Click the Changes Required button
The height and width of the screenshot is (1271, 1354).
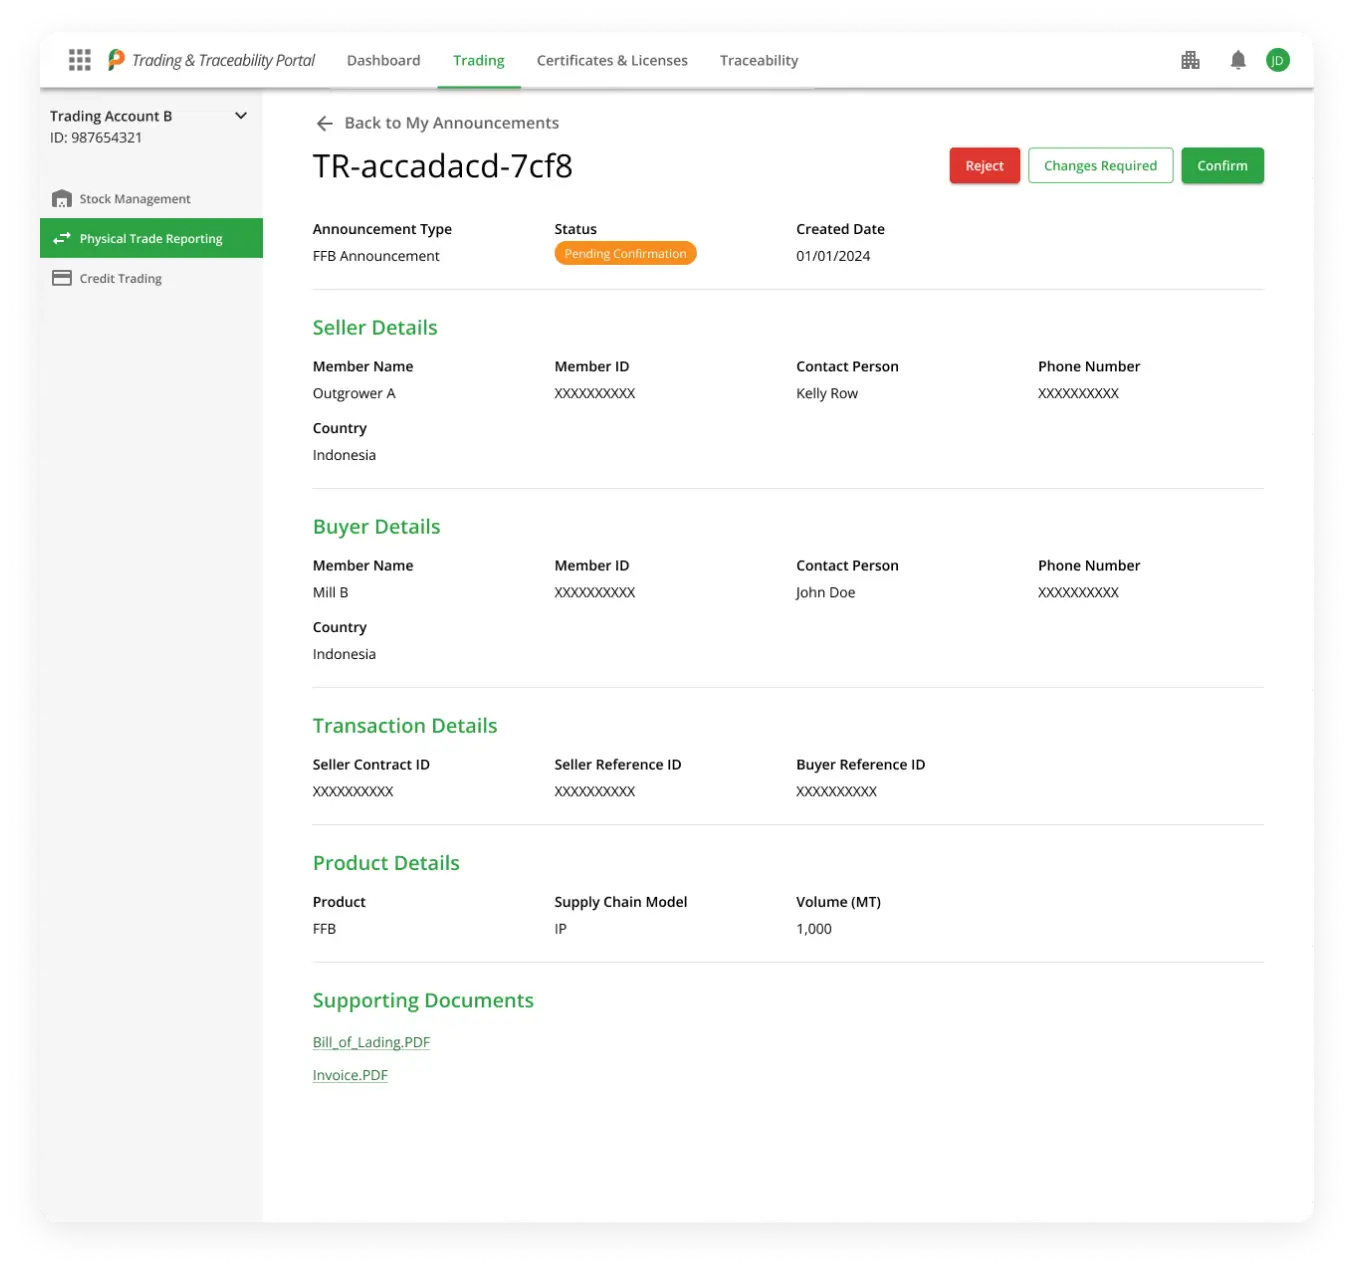pos(1100,166)
